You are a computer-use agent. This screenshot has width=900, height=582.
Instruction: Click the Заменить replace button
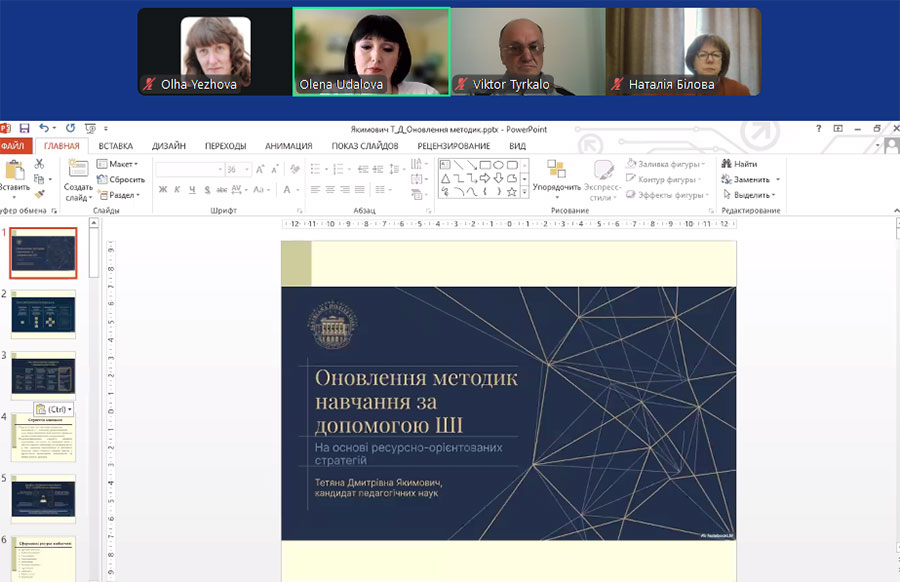pyautogui.click(x=750, y=180)
